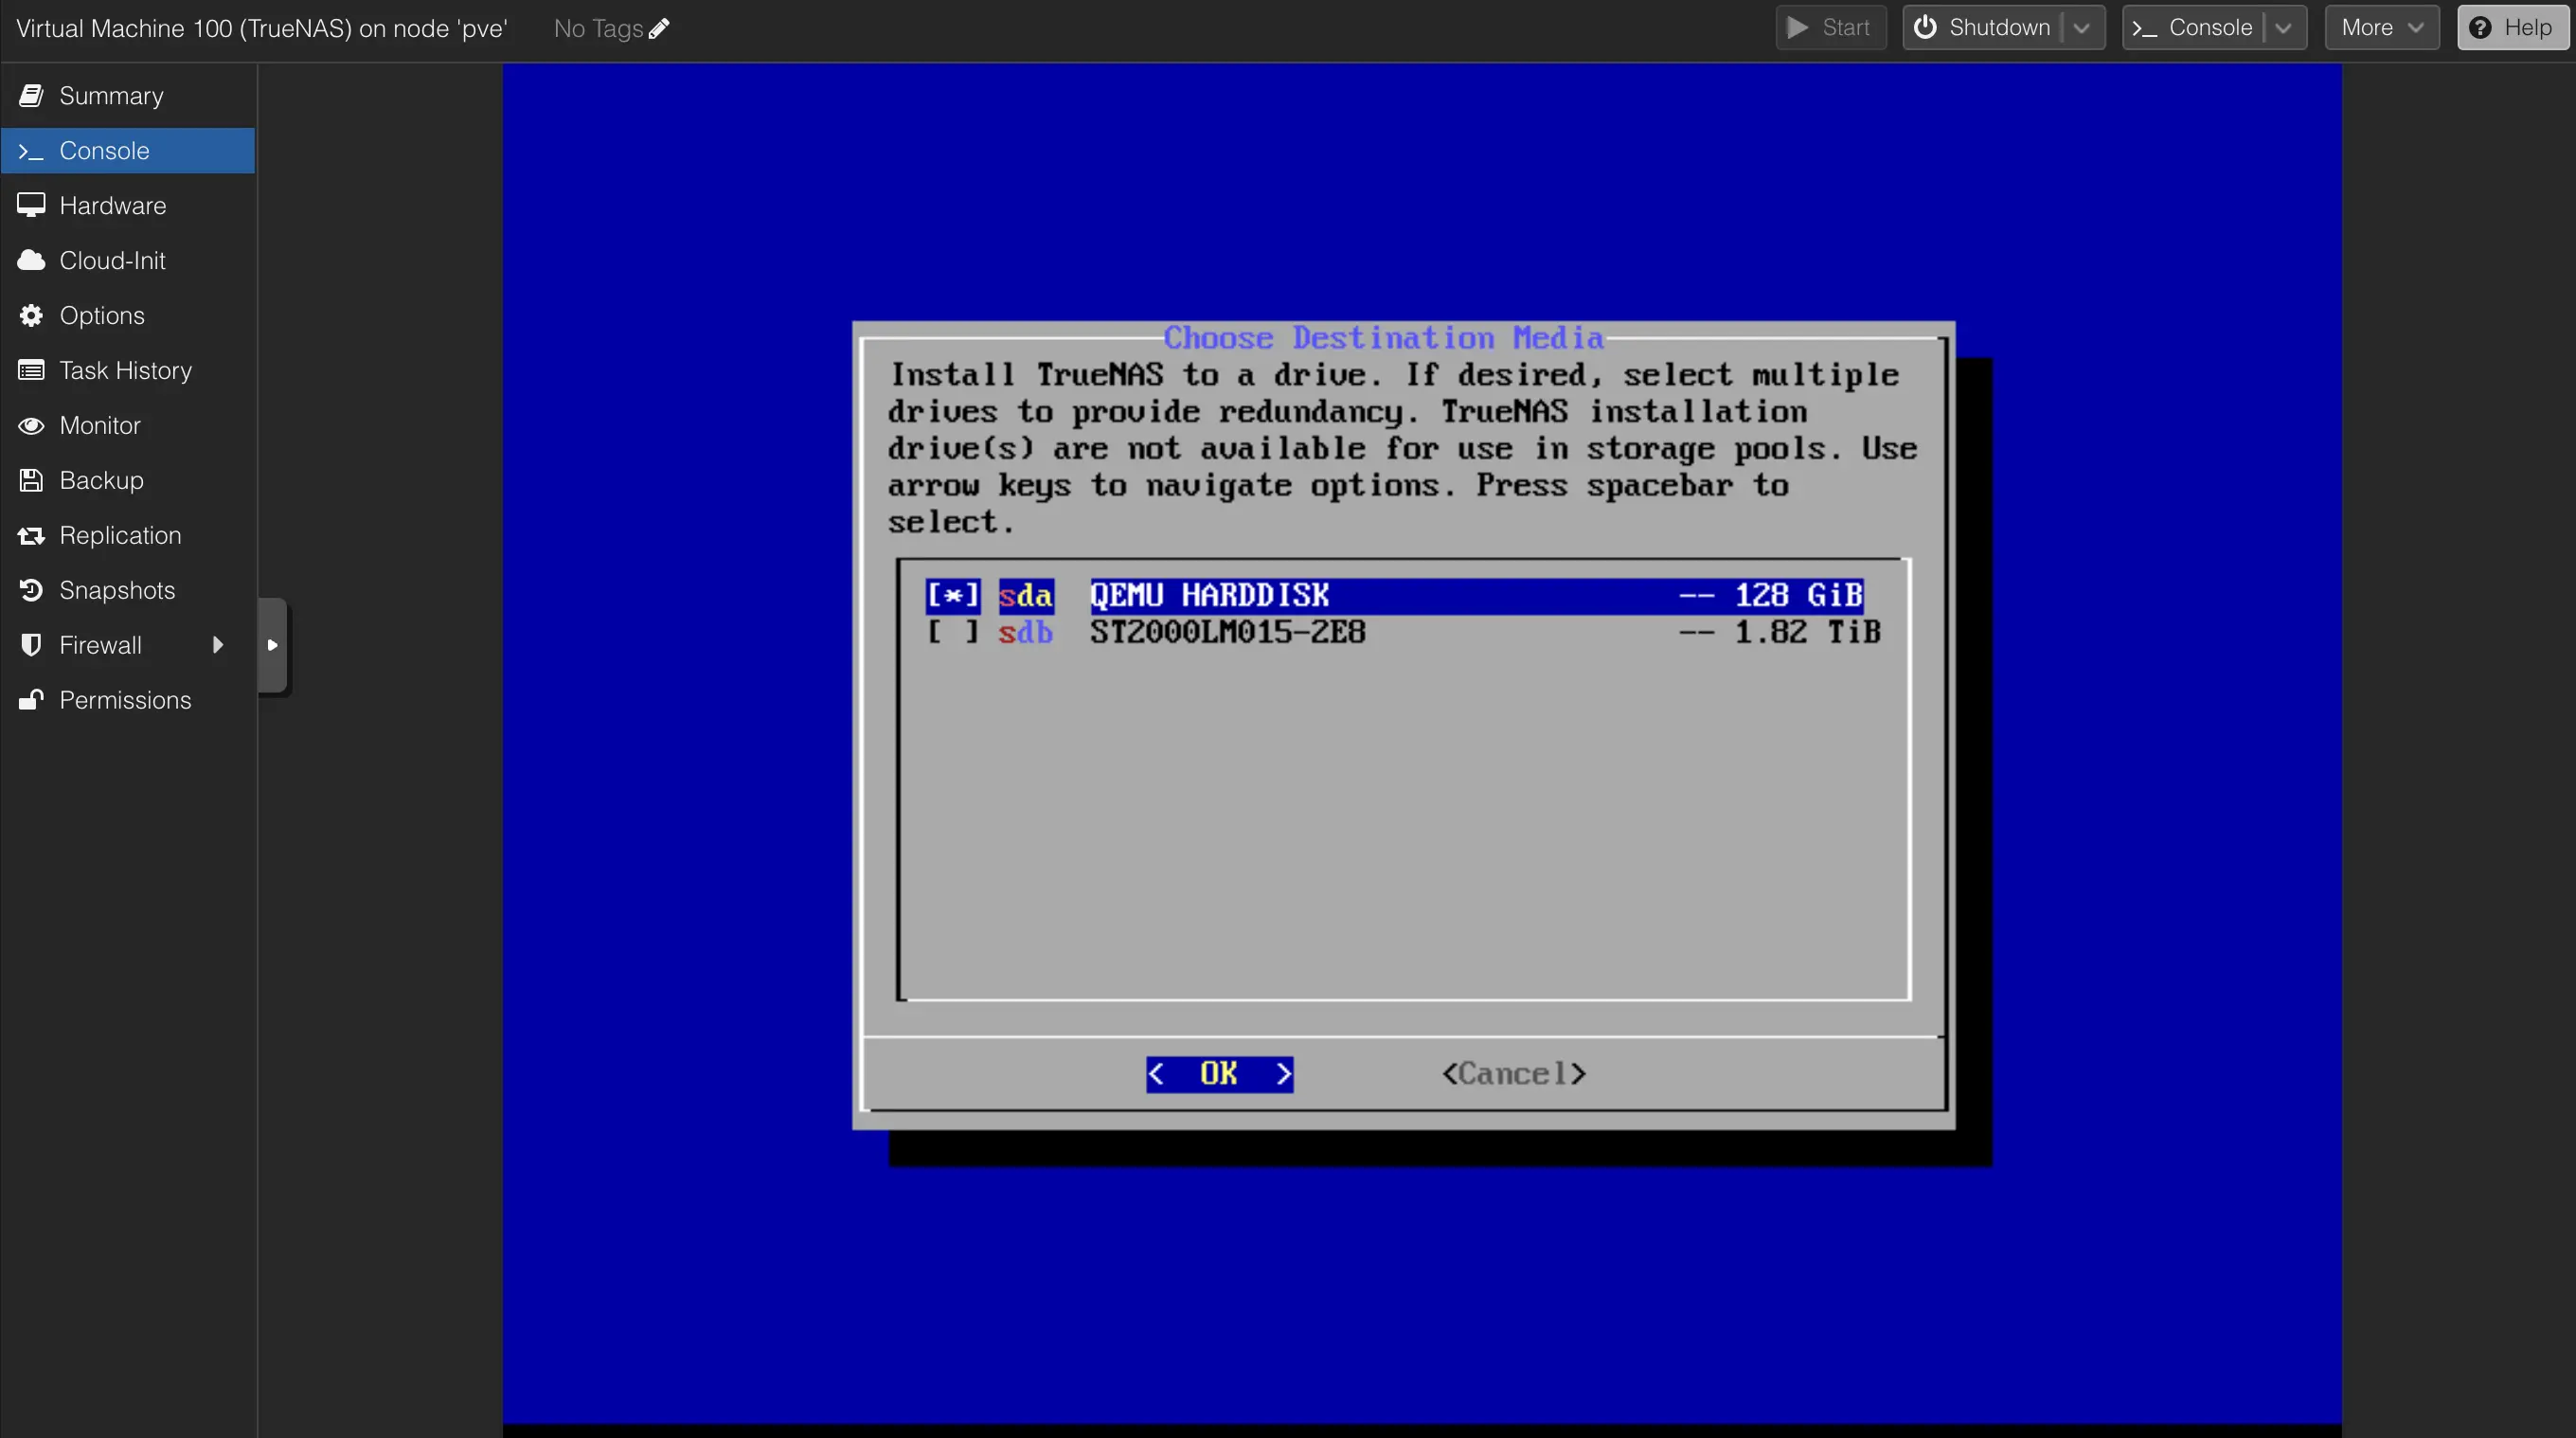This screenshot has height=1438, width=2576.
Task: Click the Firewall shield icon
Action: coord(31,646)
